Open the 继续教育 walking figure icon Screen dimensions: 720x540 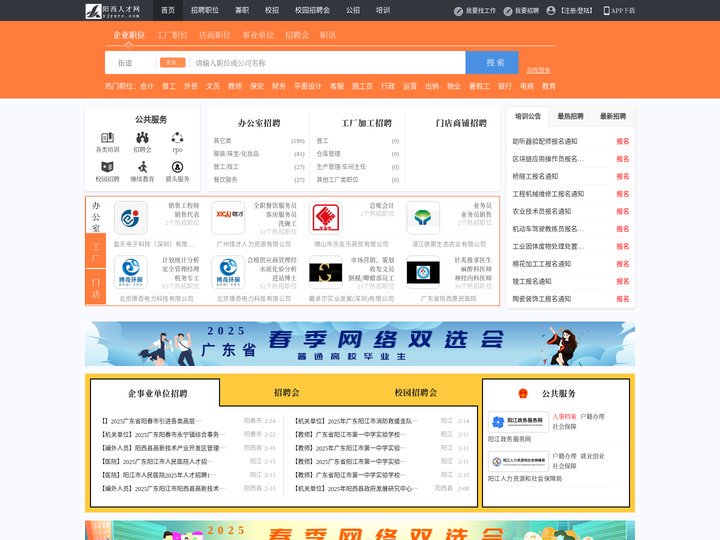tap(142, 167)
